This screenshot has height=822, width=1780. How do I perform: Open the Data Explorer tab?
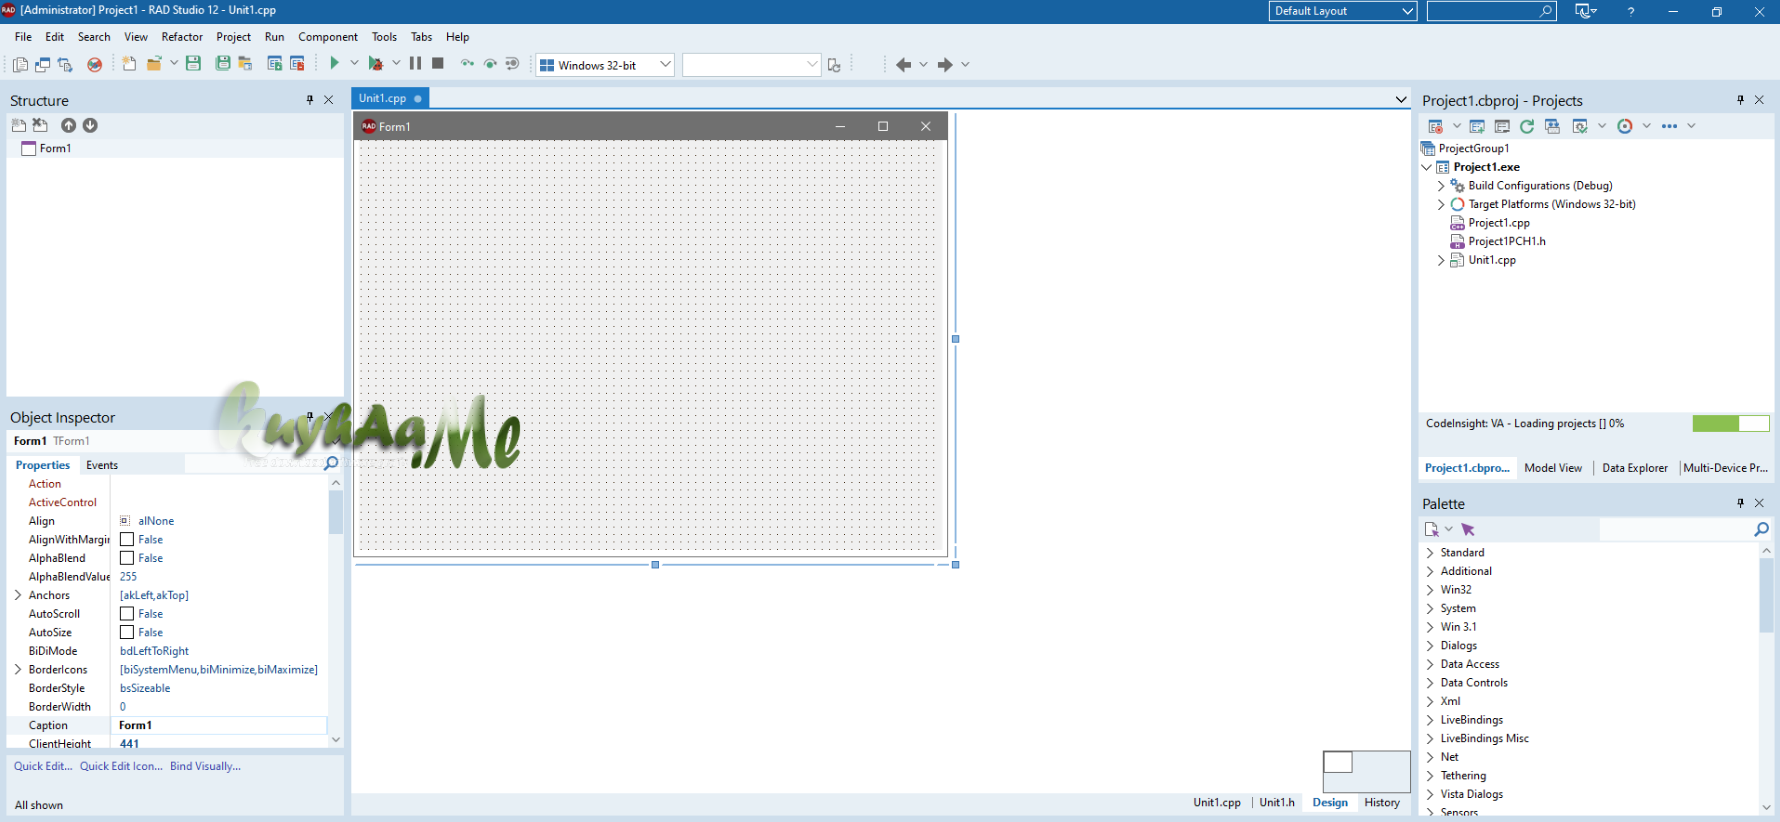(x=1635, y=468)
